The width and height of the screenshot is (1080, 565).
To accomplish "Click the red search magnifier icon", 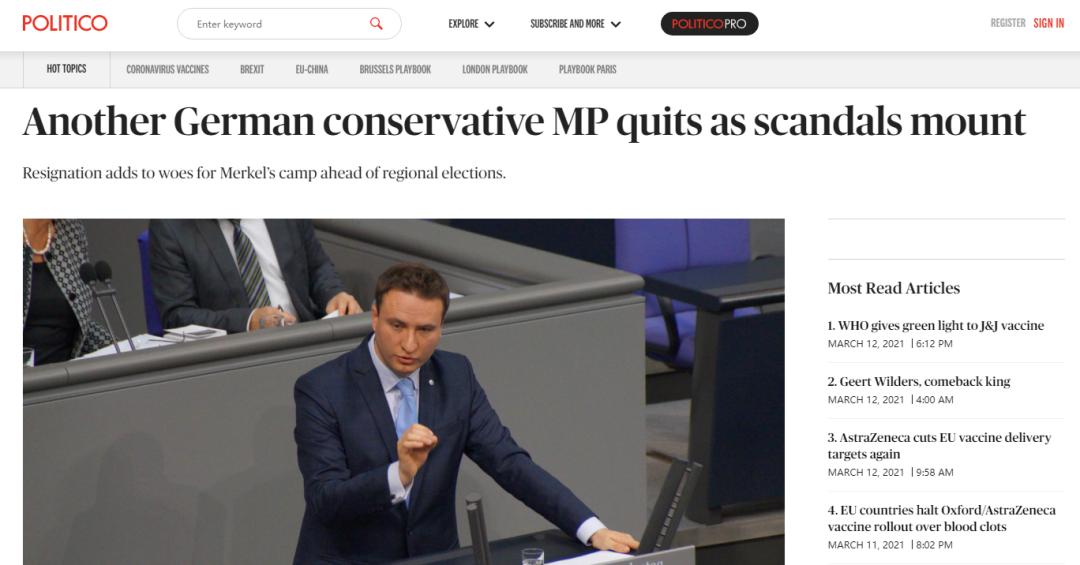I will 376,23.
